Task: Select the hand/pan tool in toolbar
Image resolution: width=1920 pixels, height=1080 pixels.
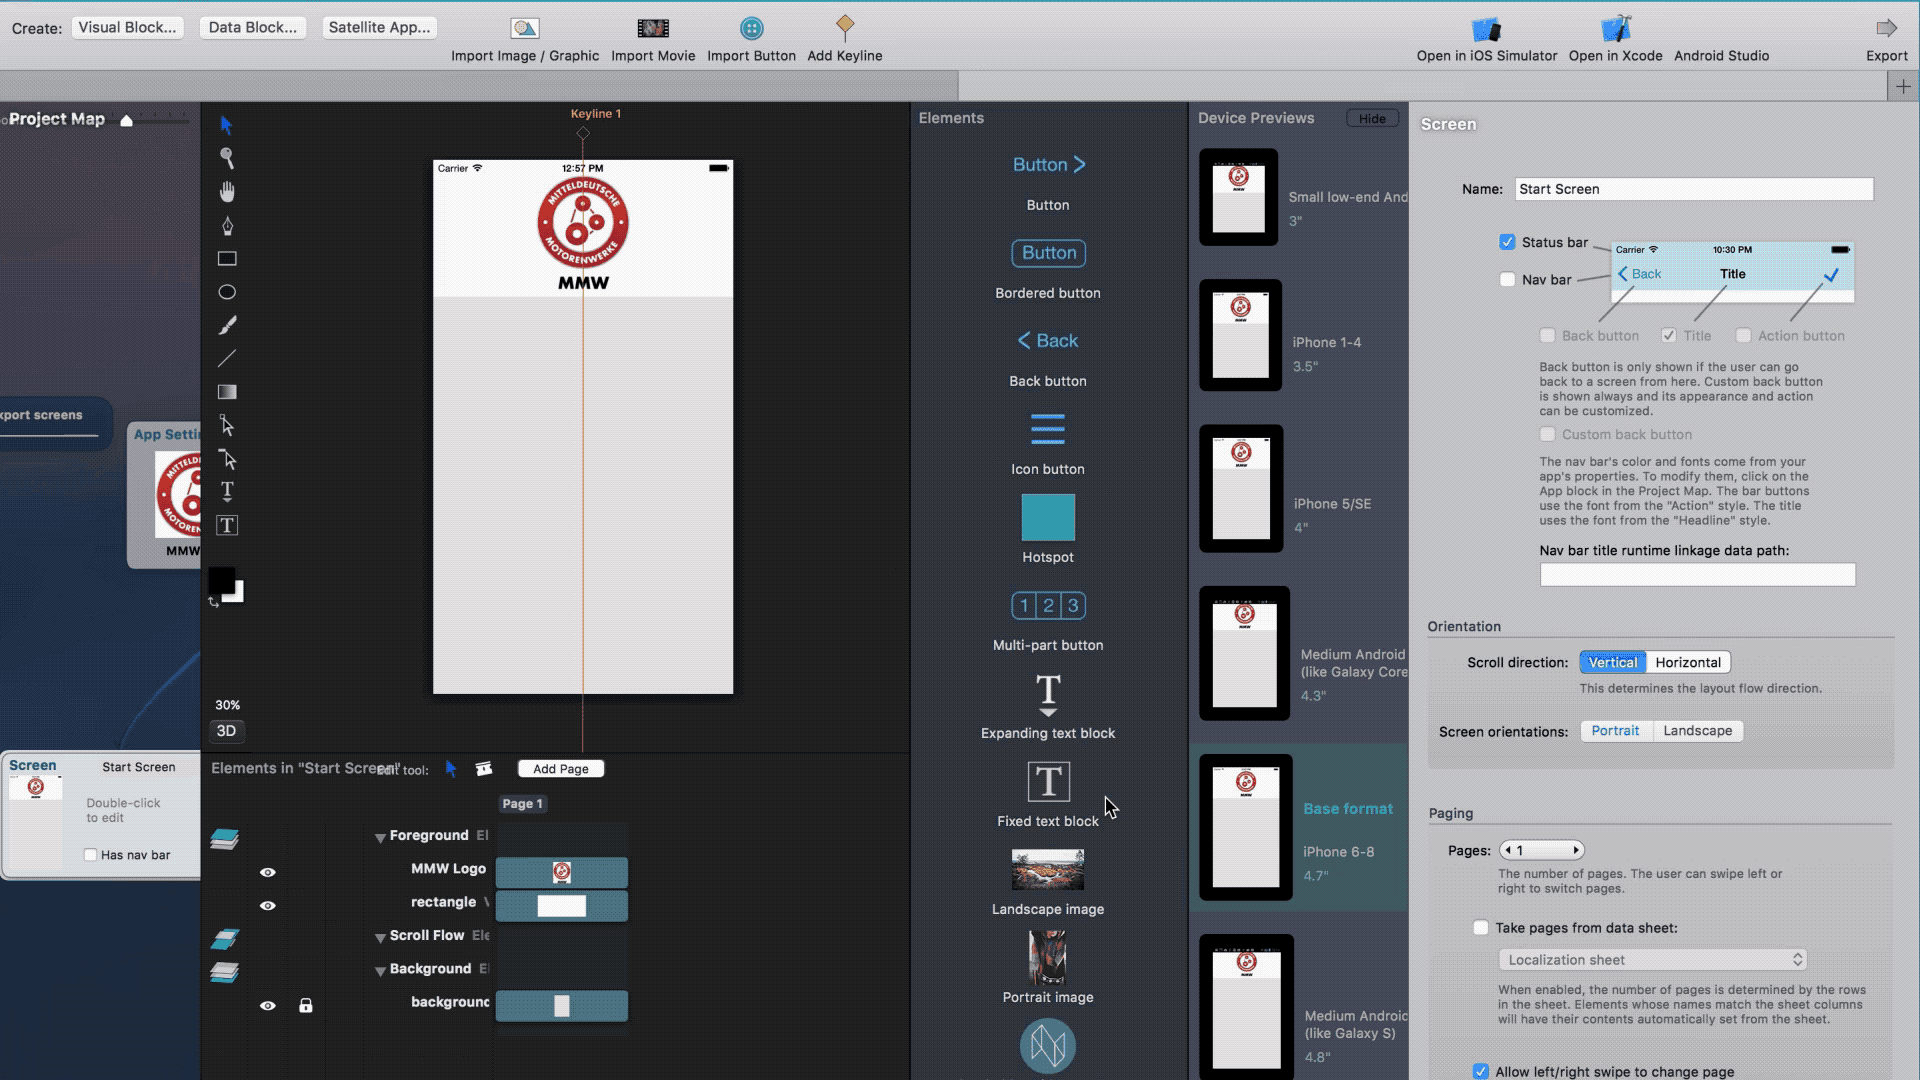Action: pos(227,191)
